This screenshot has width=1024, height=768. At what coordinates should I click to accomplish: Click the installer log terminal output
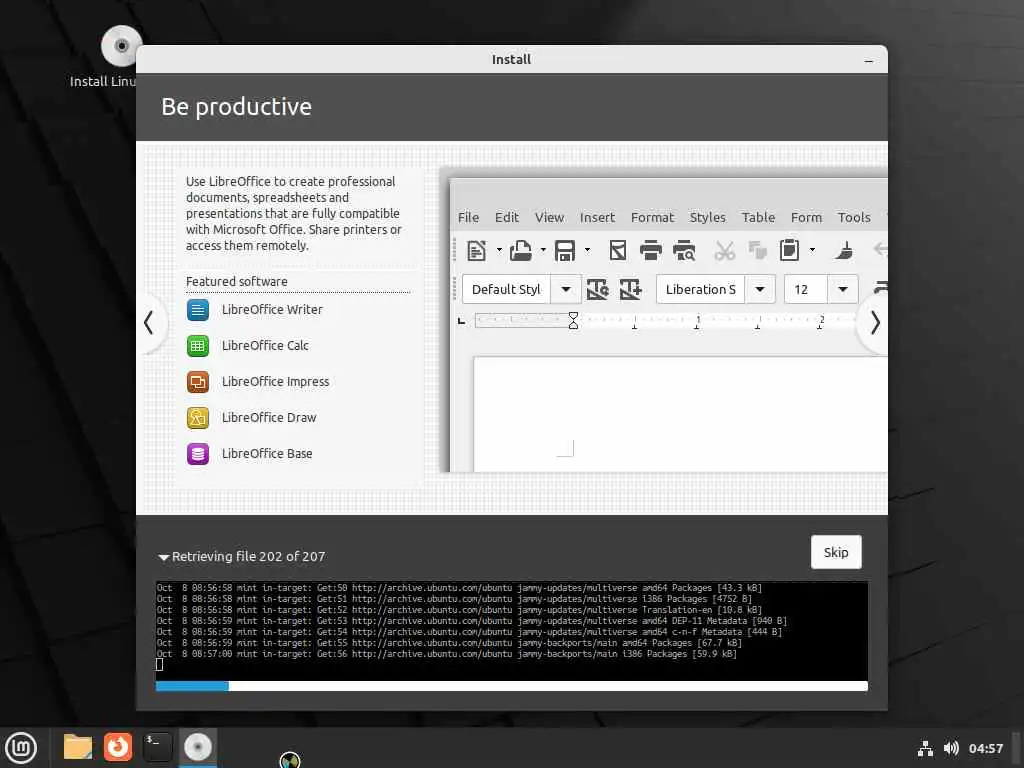(511, 630)
